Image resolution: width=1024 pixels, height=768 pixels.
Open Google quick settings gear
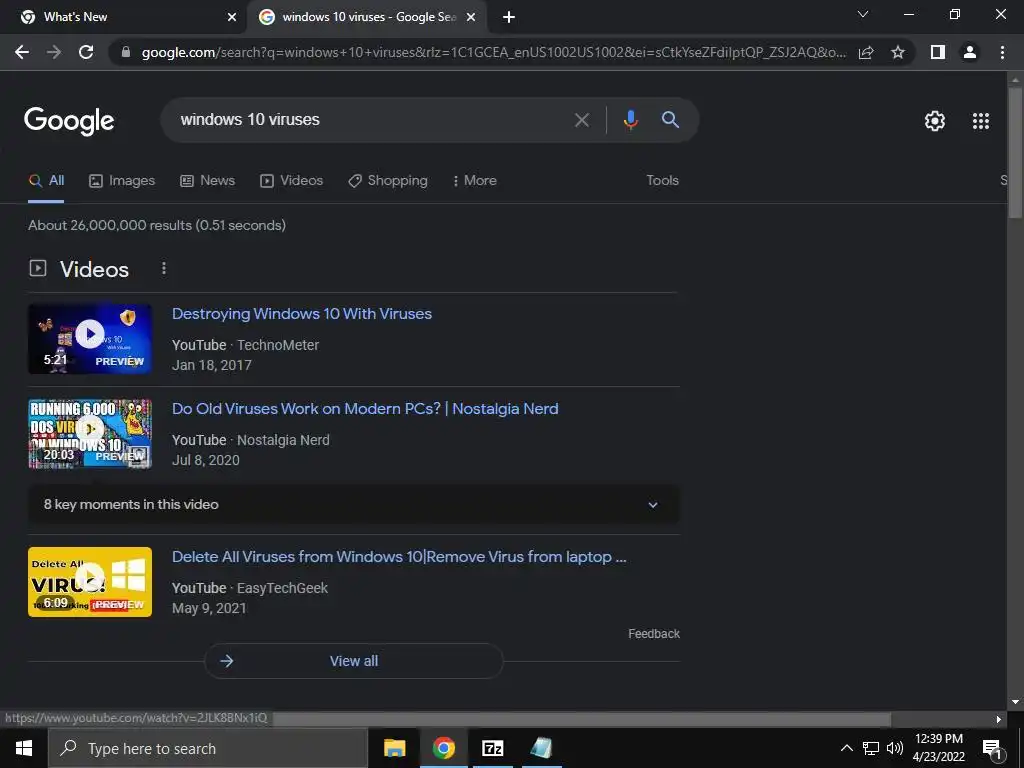tap(935, 121)
